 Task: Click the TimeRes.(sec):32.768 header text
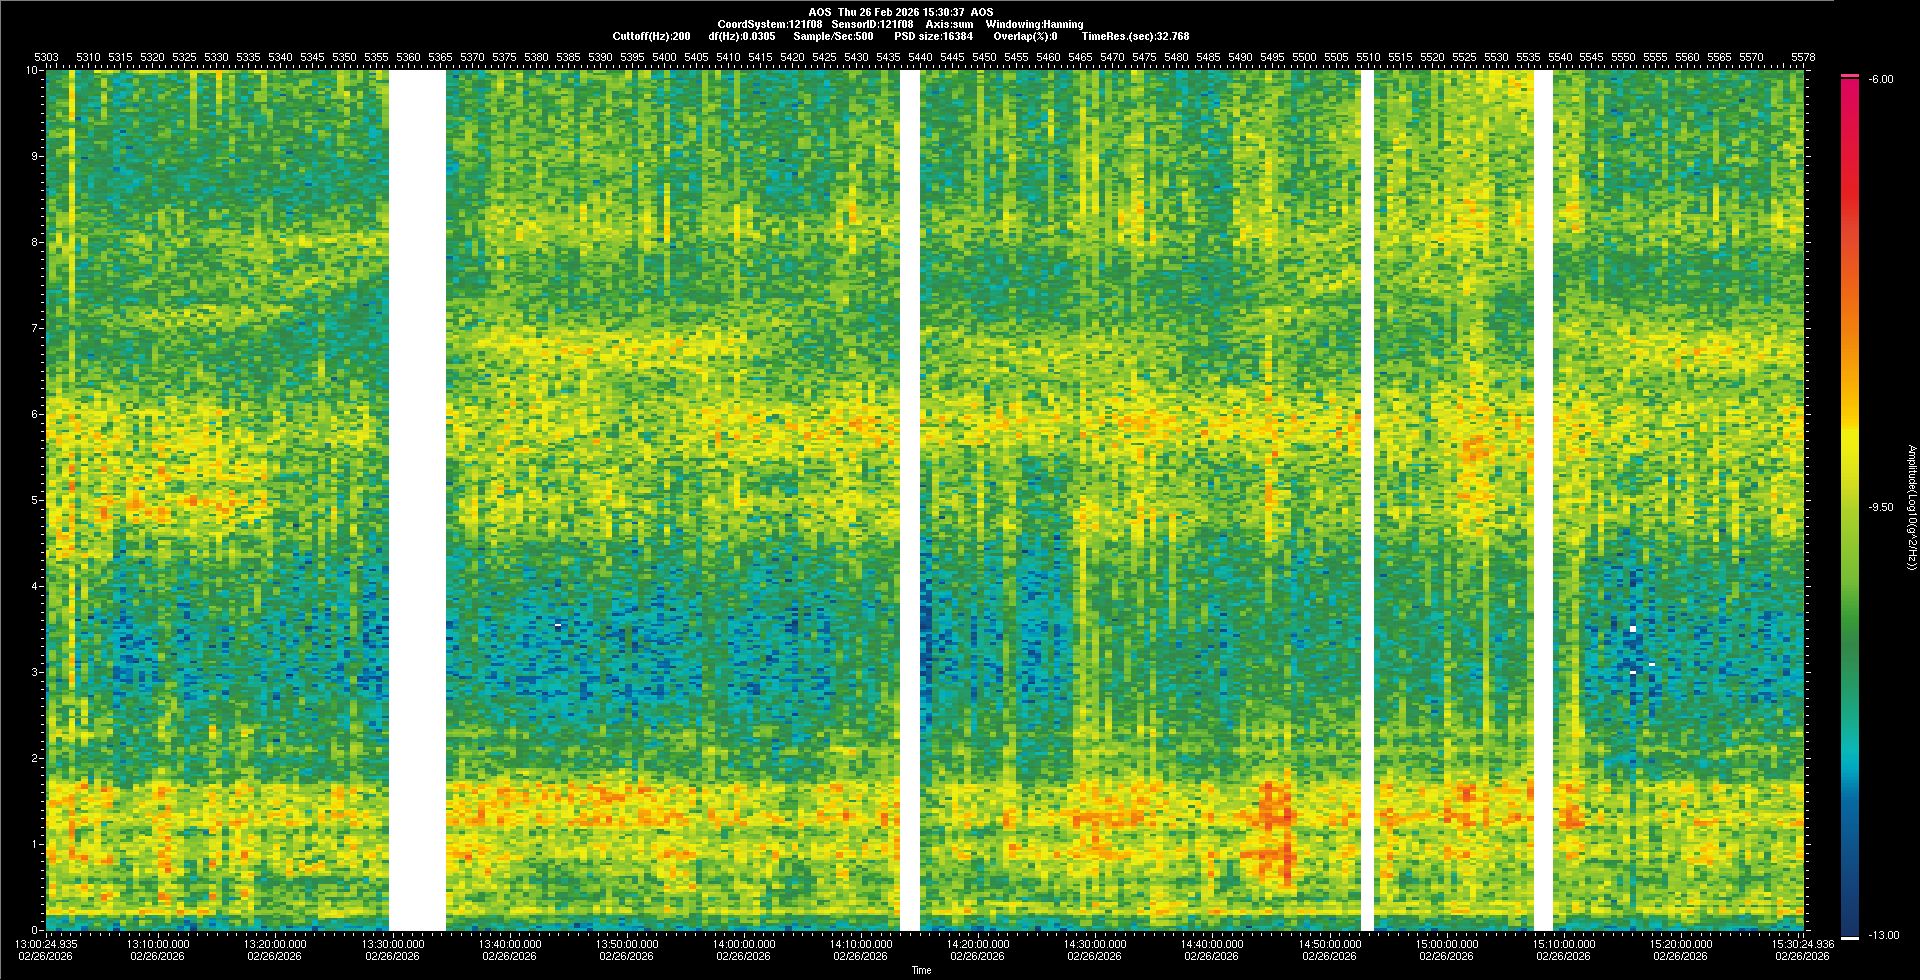click(x=1135, y=36)
